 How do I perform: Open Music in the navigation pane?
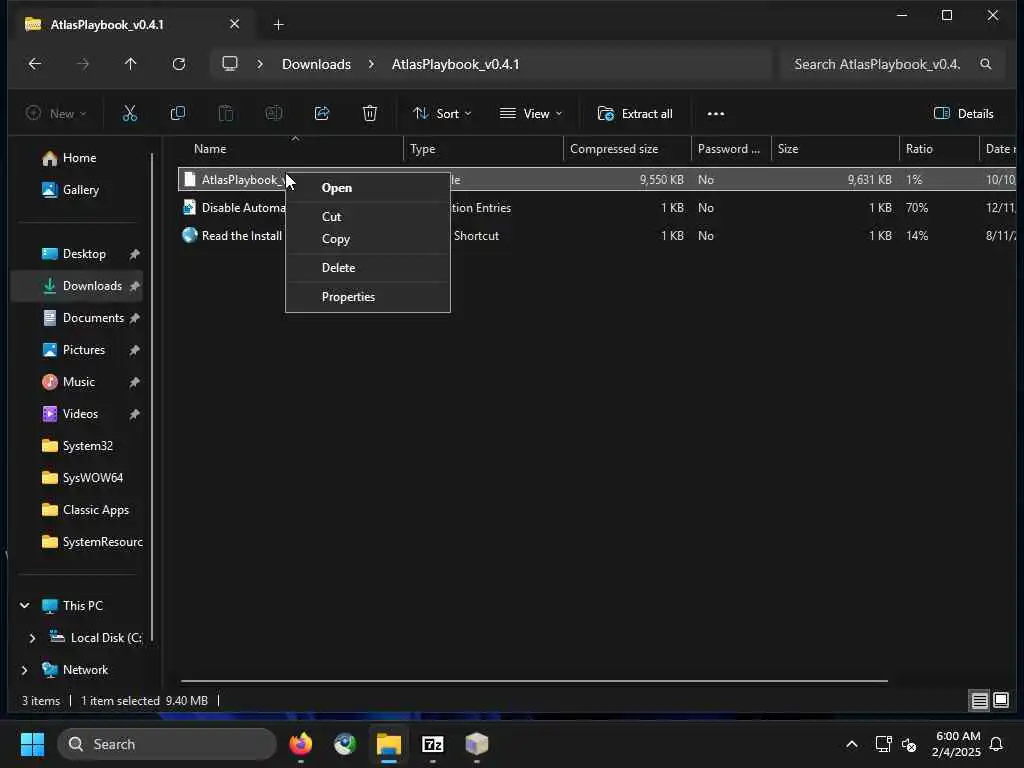tap(78, 382)
